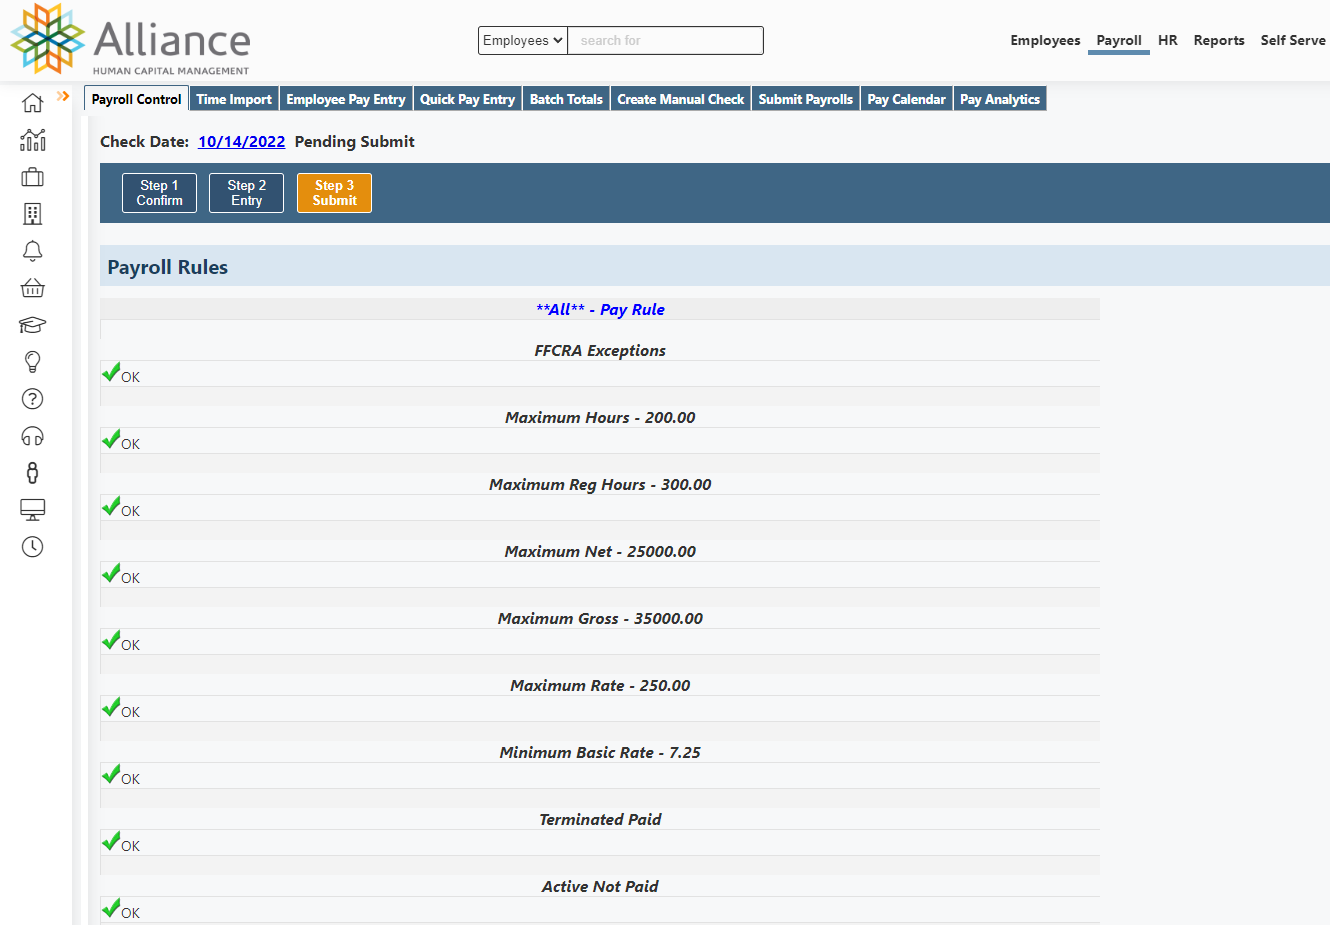
Task: Click the Alliance logo
Action: (x=130, y=40)
